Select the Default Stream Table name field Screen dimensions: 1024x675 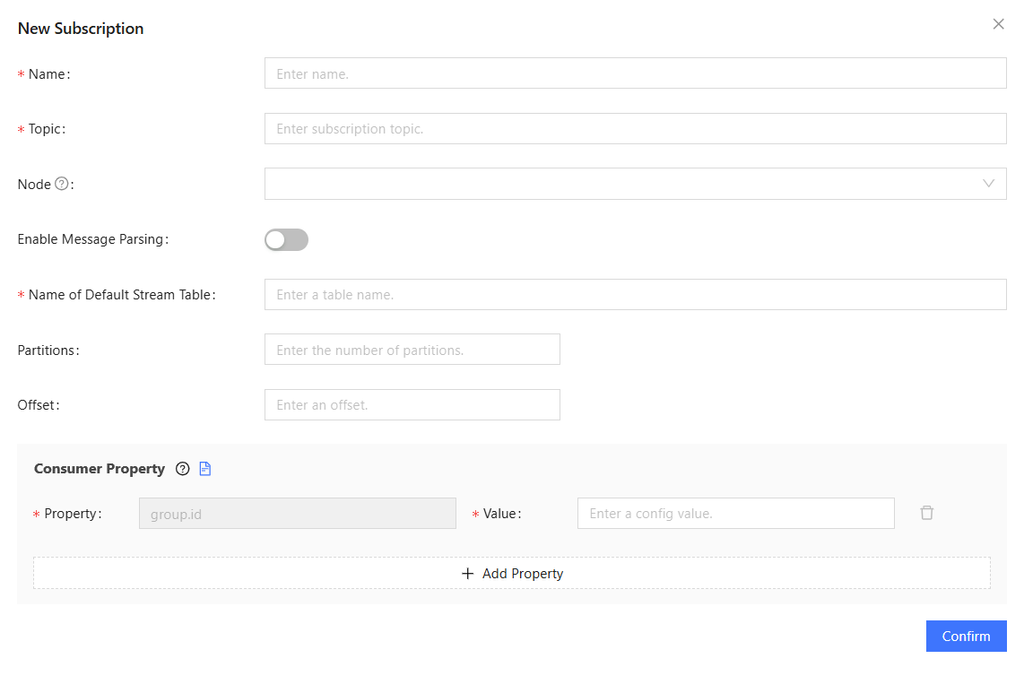coord(635,295)
